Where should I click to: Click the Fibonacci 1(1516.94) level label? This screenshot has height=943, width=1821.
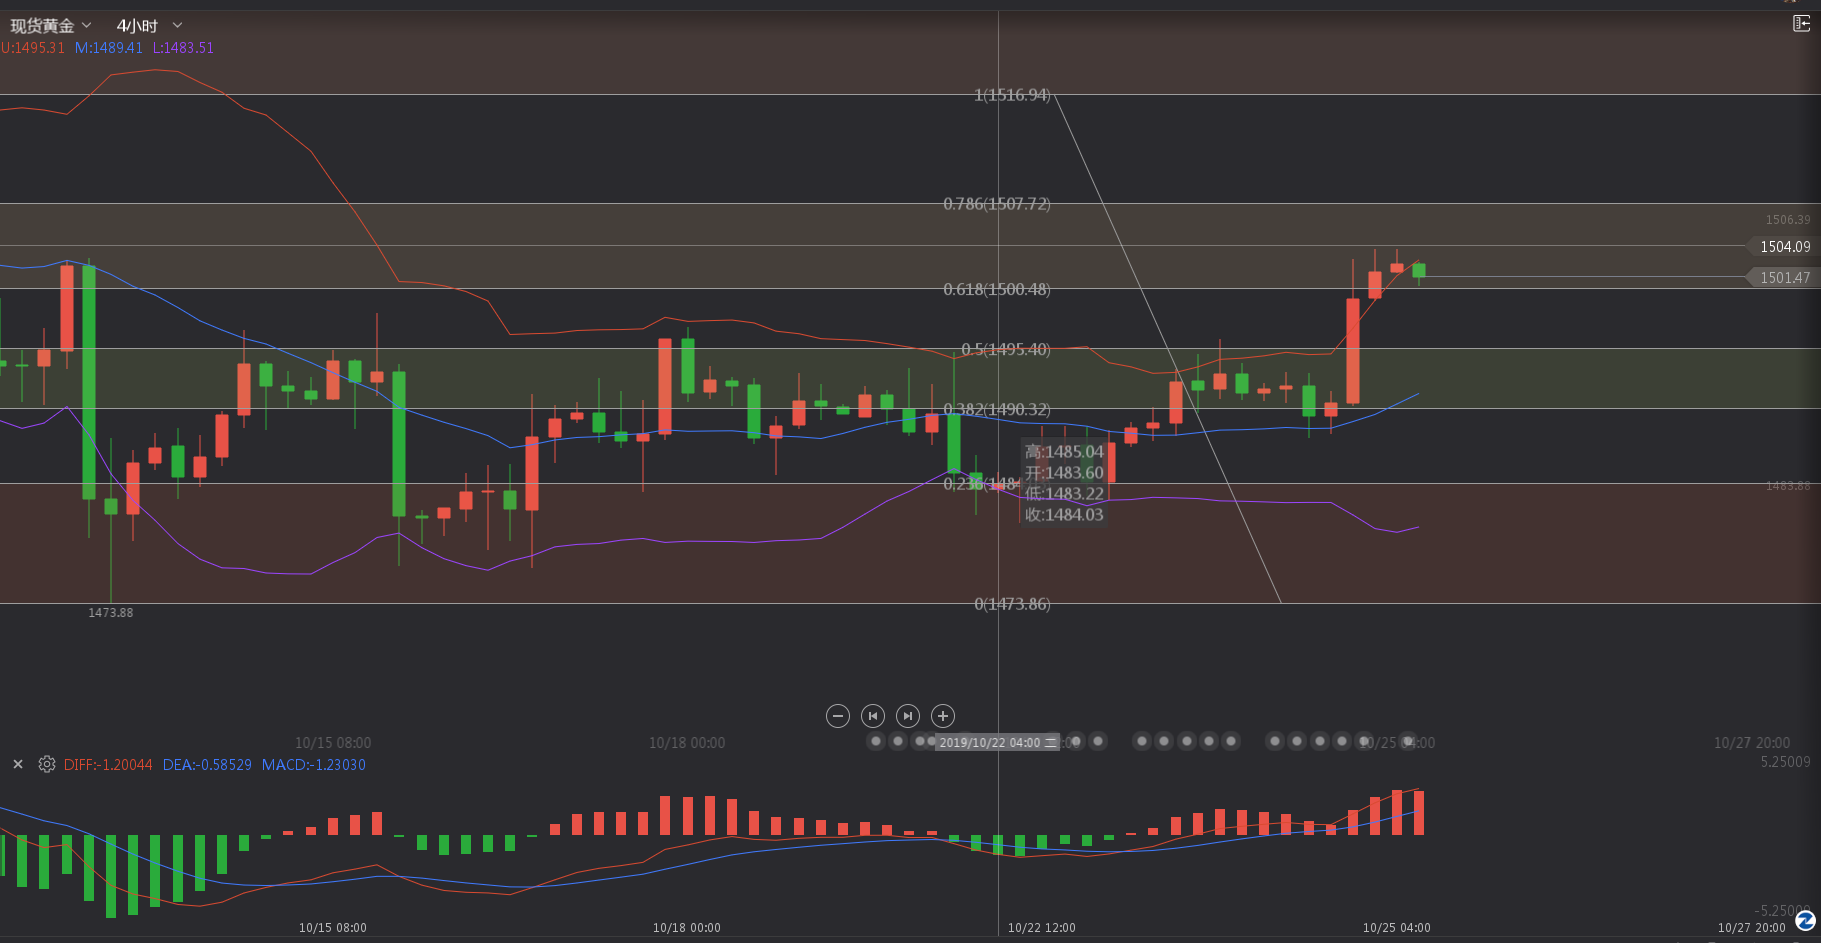[1012, 95]
